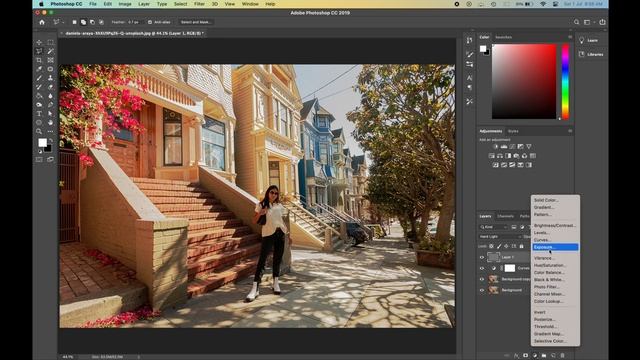This screenshot has height=360, width=640.
Task: Hide the Background layer eye icon
Action: tap(482, 290)
